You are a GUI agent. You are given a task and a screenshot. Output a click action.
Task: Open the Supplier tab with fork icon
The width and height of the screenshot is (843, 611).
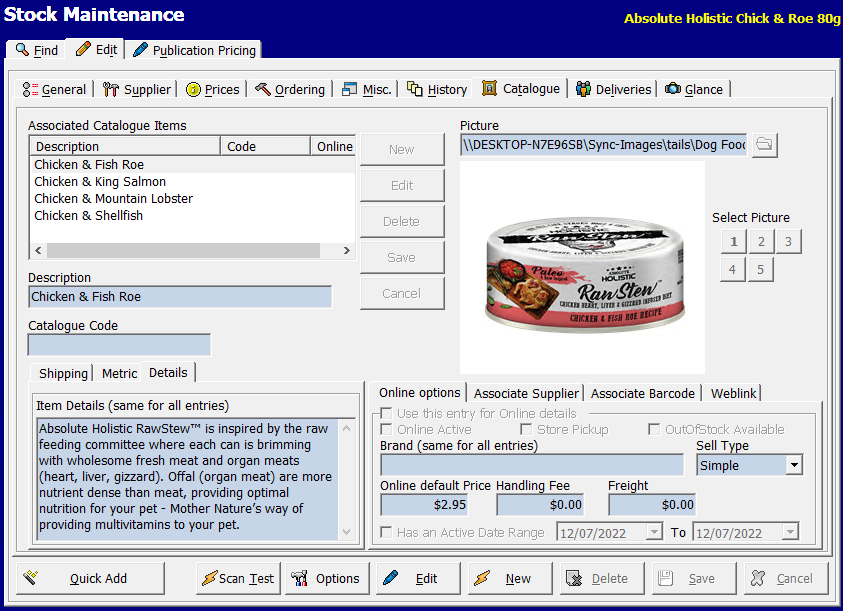[137, 89]
